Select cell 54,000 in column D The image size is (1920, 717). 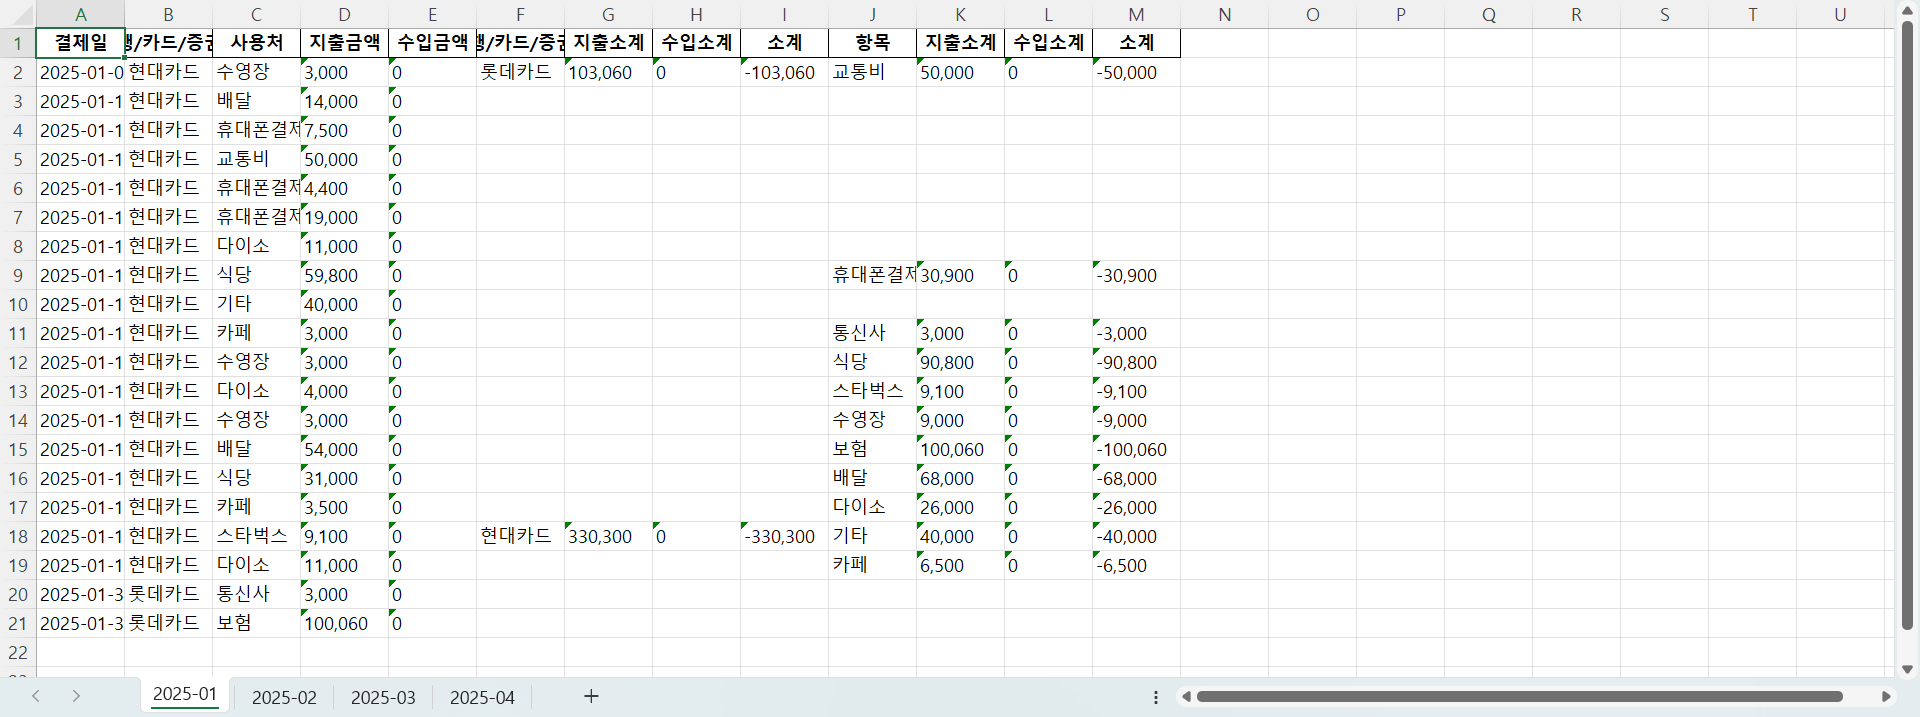(x=344, y=449)
